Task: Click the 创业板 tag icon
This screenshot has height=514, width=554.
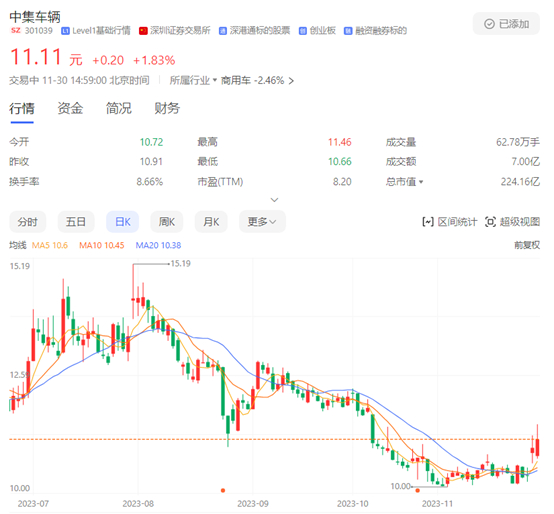Action: pyautogui.click(x=303, y=31)
